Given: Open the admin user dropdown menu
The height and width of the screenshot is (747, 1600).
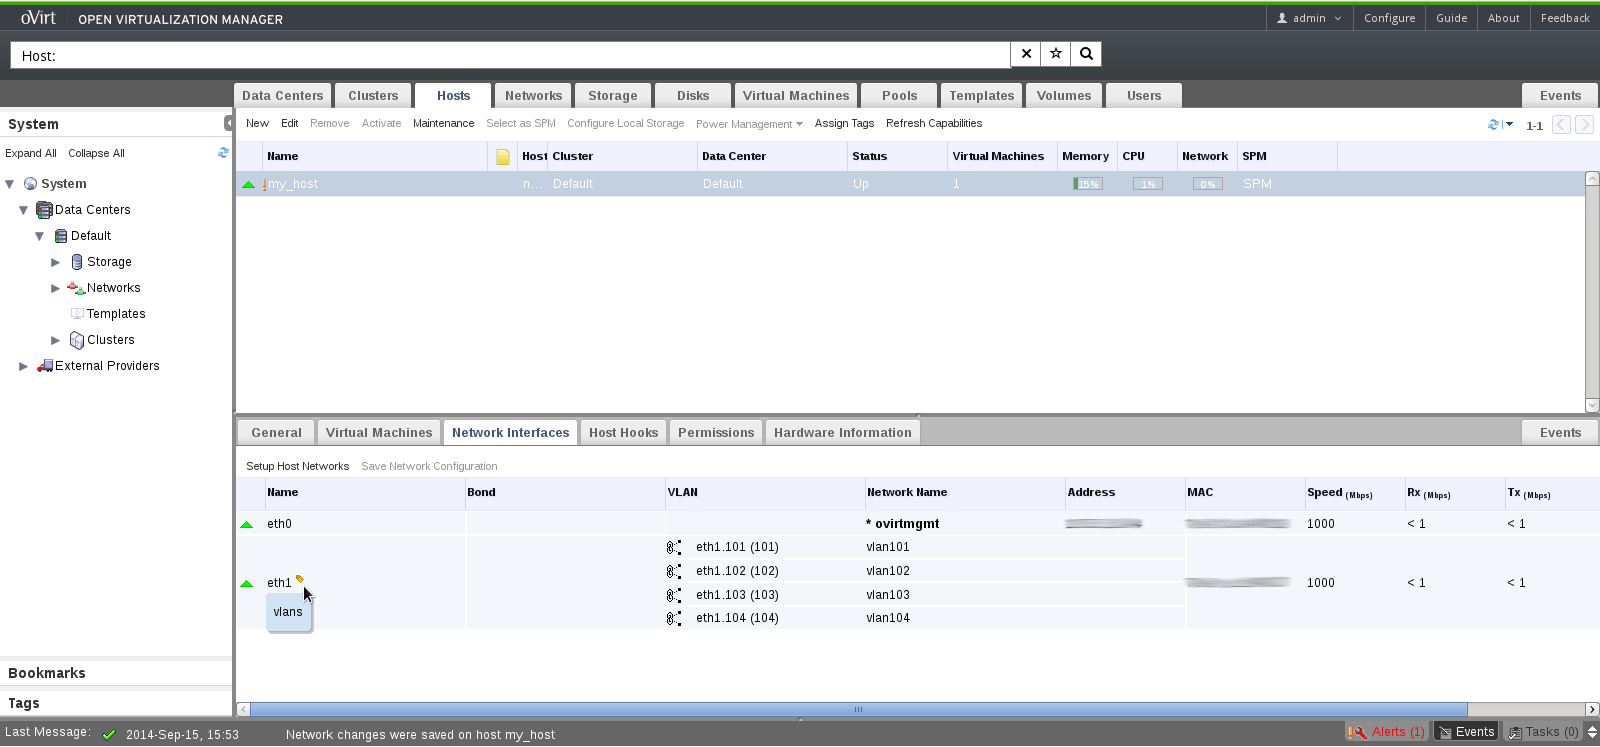Looking at the screenshot, I should pyautogui.click(x=1309, y=18).
